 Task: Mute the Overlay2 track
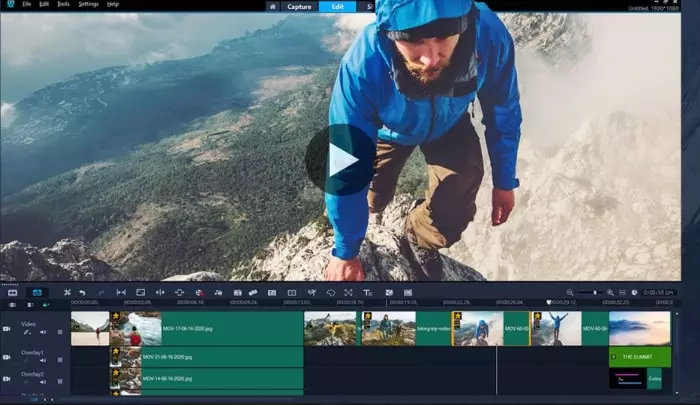pos(43,382)
